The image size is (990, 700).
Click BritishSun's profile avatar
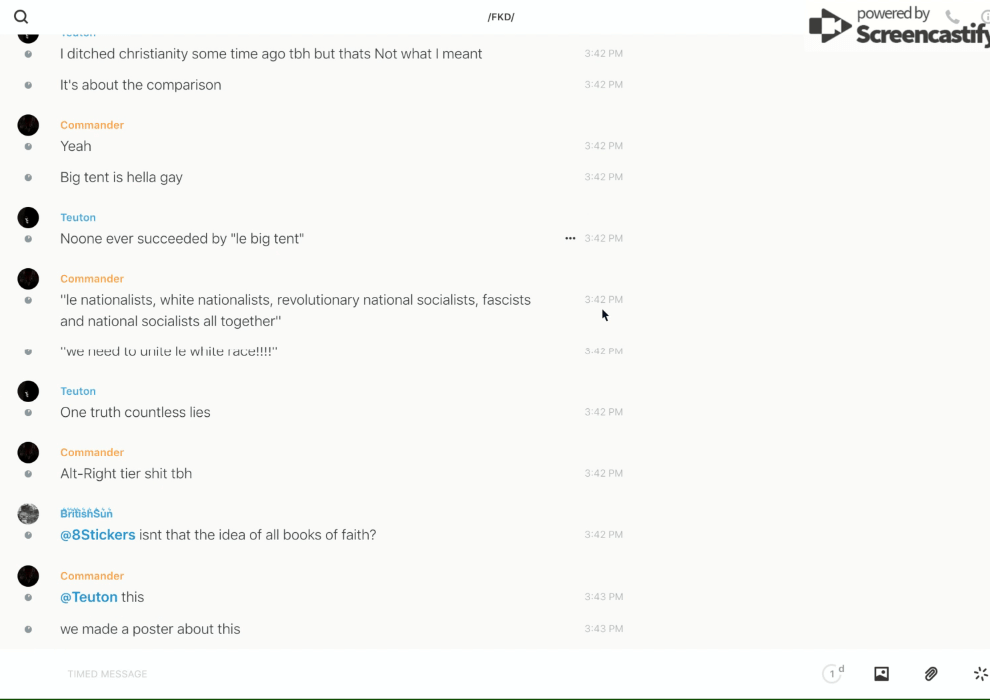tap(28, 514)
